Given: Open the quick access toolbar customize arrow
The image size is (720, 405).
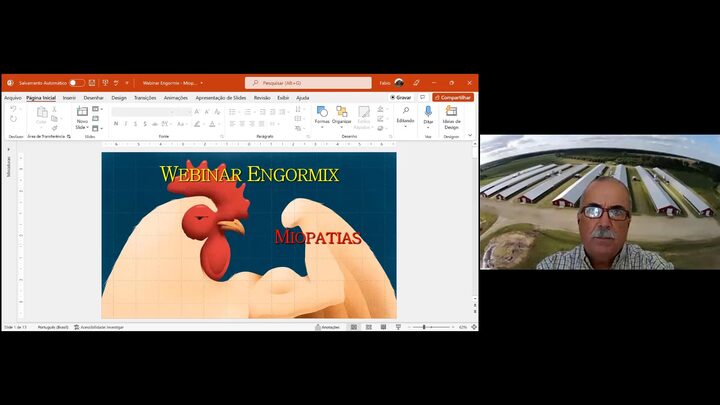Looking at the screenshot, I should coord(127,83).
